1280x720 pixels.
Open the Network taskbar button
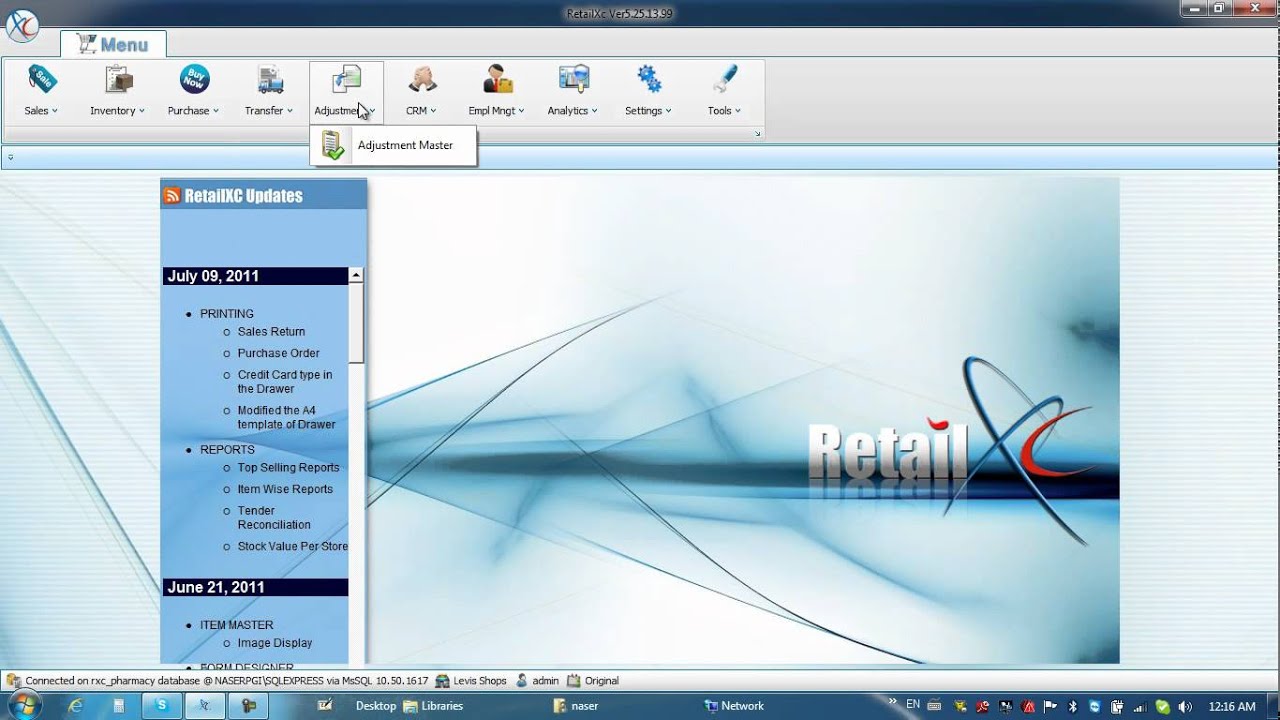click(x=734, y=706)
